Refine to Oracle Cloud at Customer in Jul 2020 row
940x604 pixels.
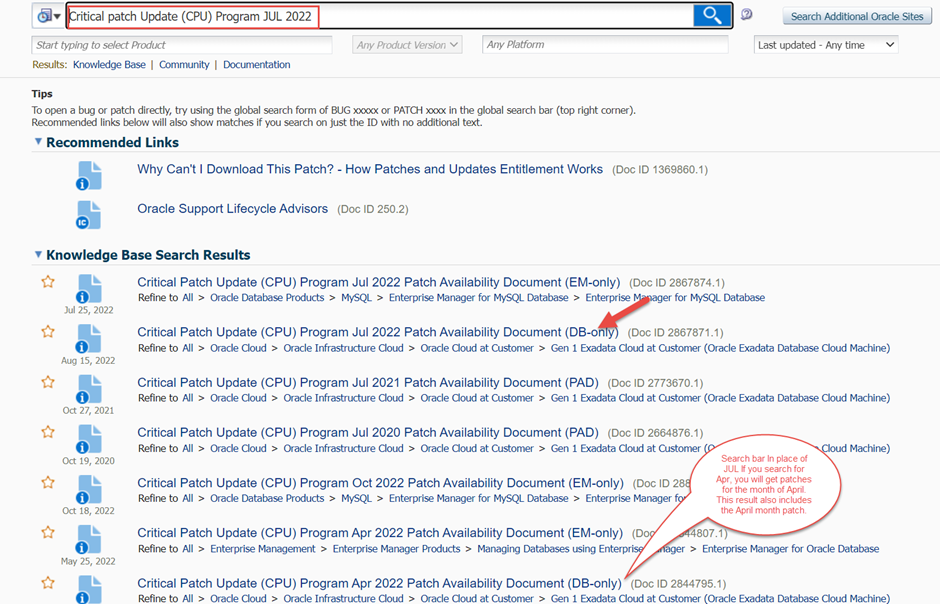477,448
